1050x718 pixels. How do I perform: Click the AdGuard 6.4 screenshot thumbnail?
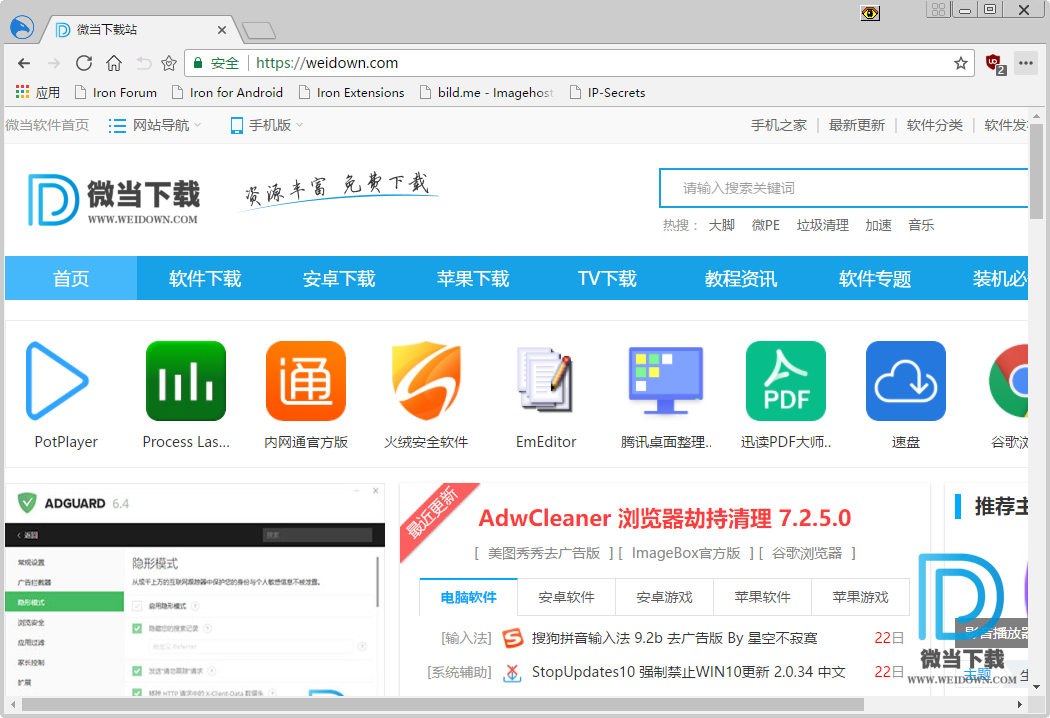pos(195,590)
